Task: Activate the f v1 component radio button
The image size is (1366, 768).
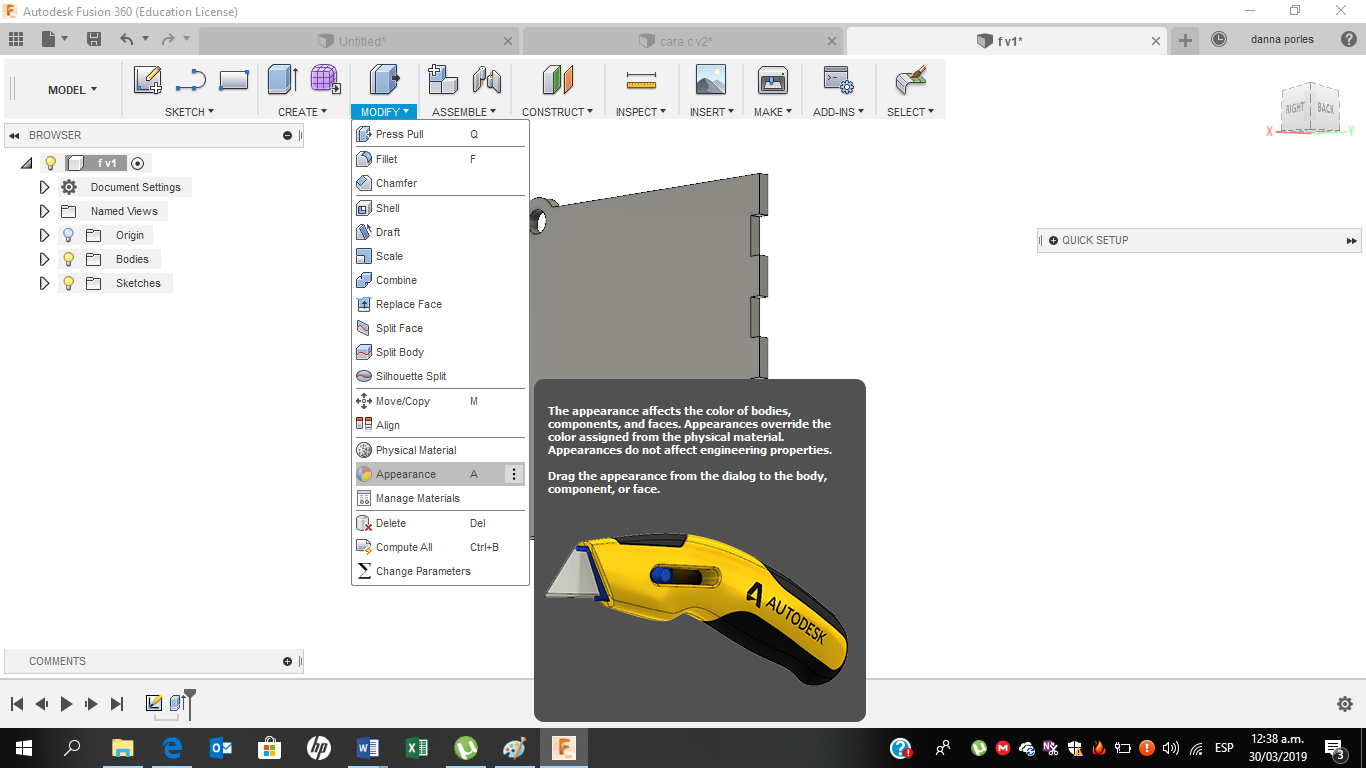Action: click(x=138, y=163)
